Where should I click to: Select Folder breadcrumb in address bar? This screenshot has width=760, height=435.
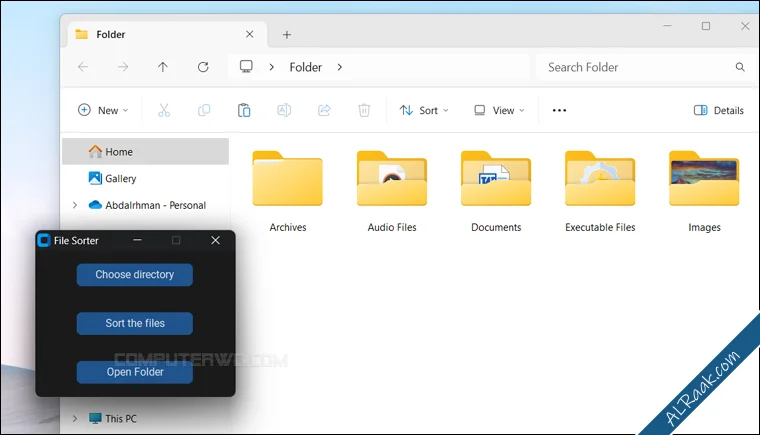tap(305, 67)
